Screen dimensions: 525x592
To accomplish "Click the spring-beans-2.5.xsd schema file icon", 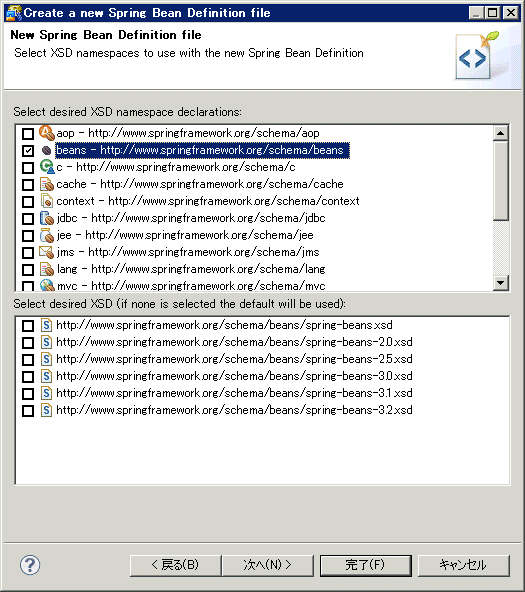I will [x=46, y=359].
